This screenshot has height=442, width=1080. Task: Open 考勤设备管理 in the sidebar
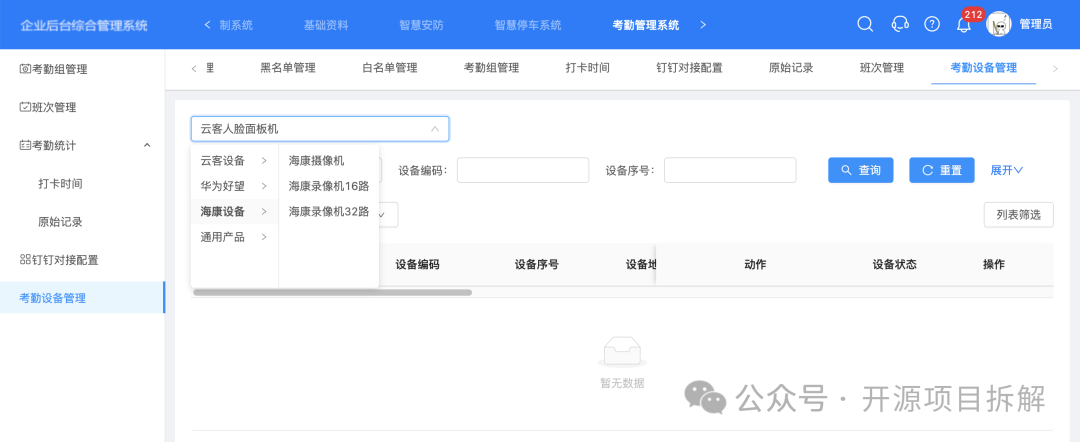coord(83,298)
